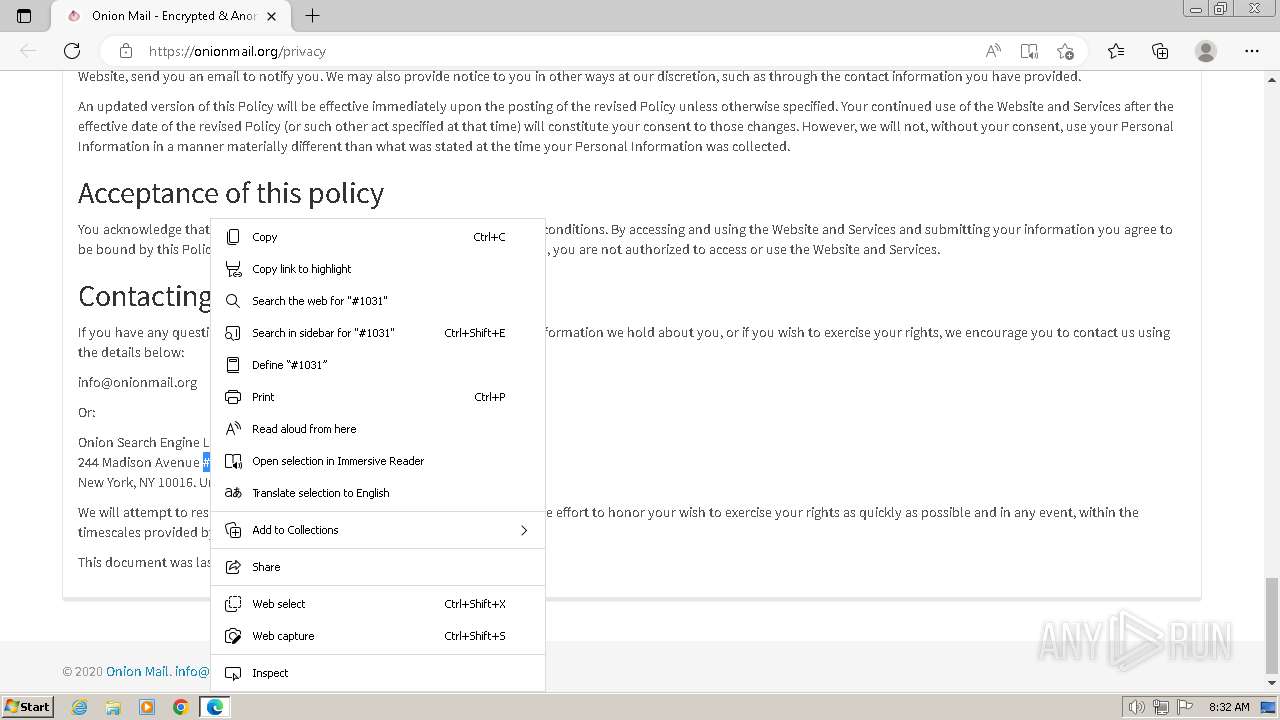Open File Explorer from taskbar

click(113, 707)
